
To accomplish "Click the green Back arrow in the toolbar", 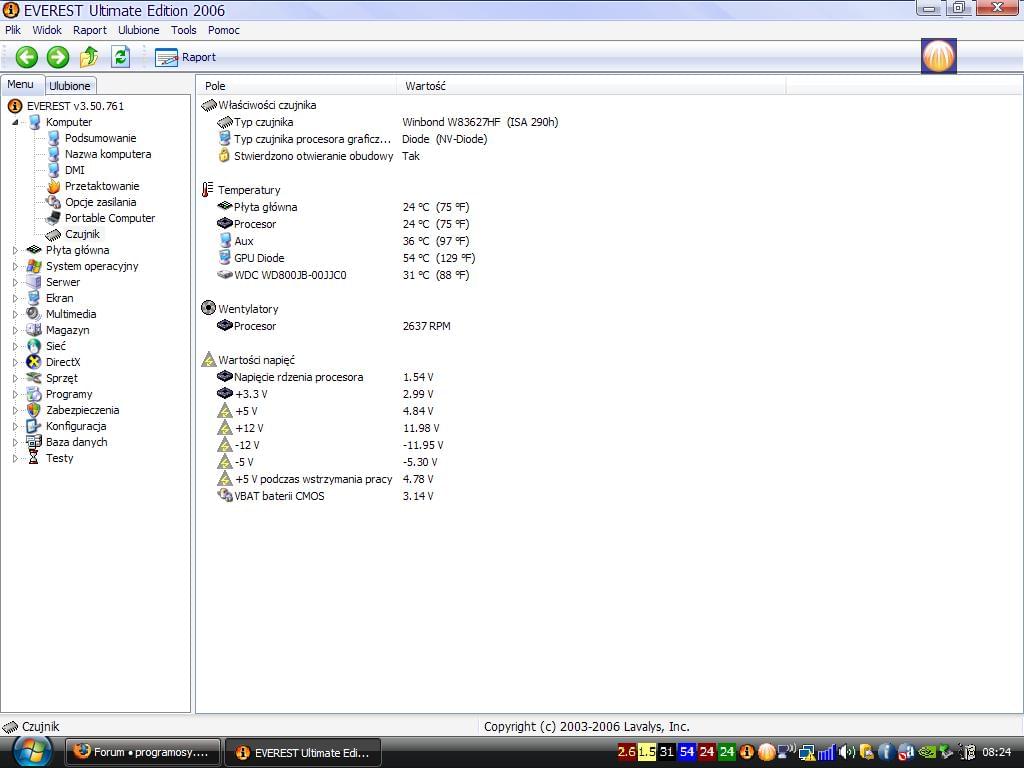I will point(27,57).
